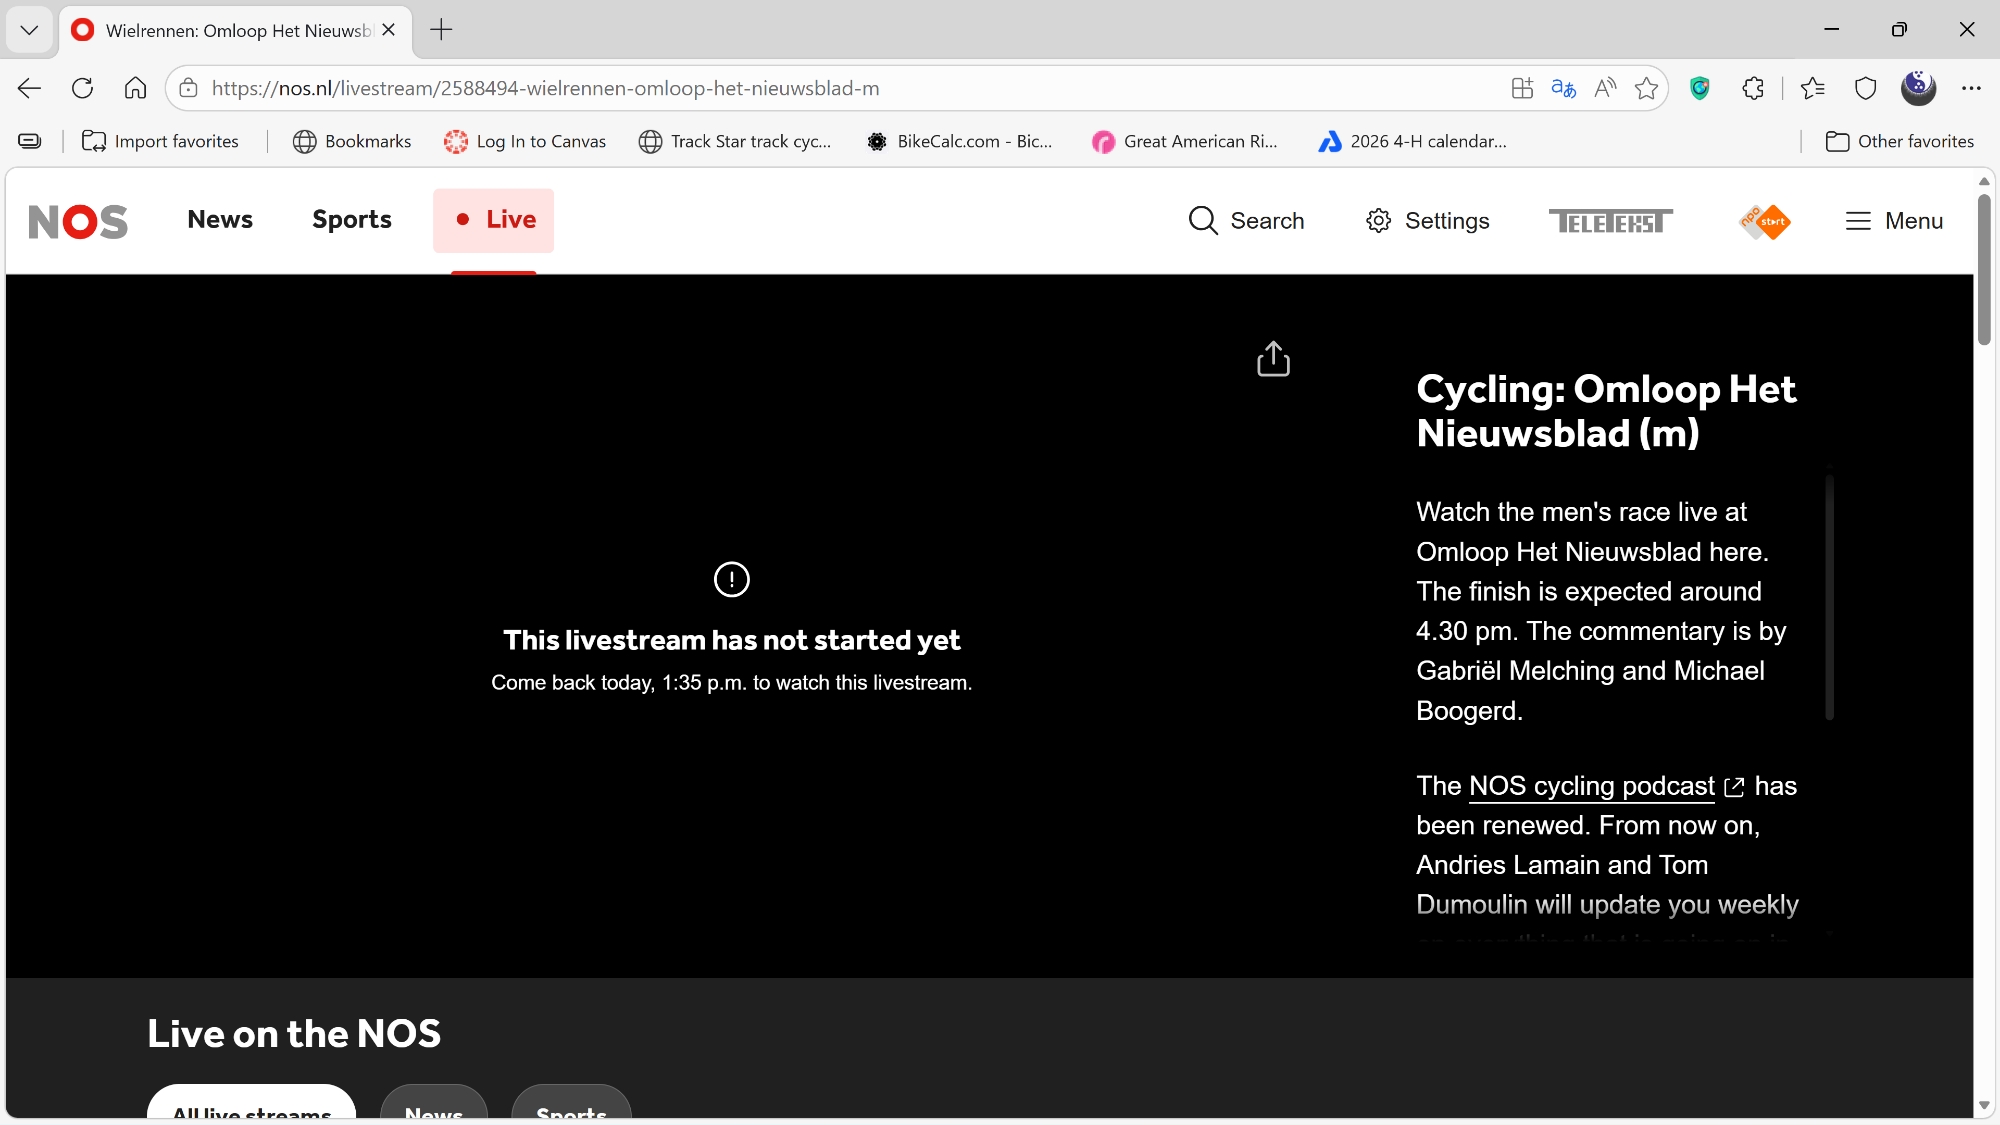Add this page to favorites with star icon

(x=1646, y=88)
